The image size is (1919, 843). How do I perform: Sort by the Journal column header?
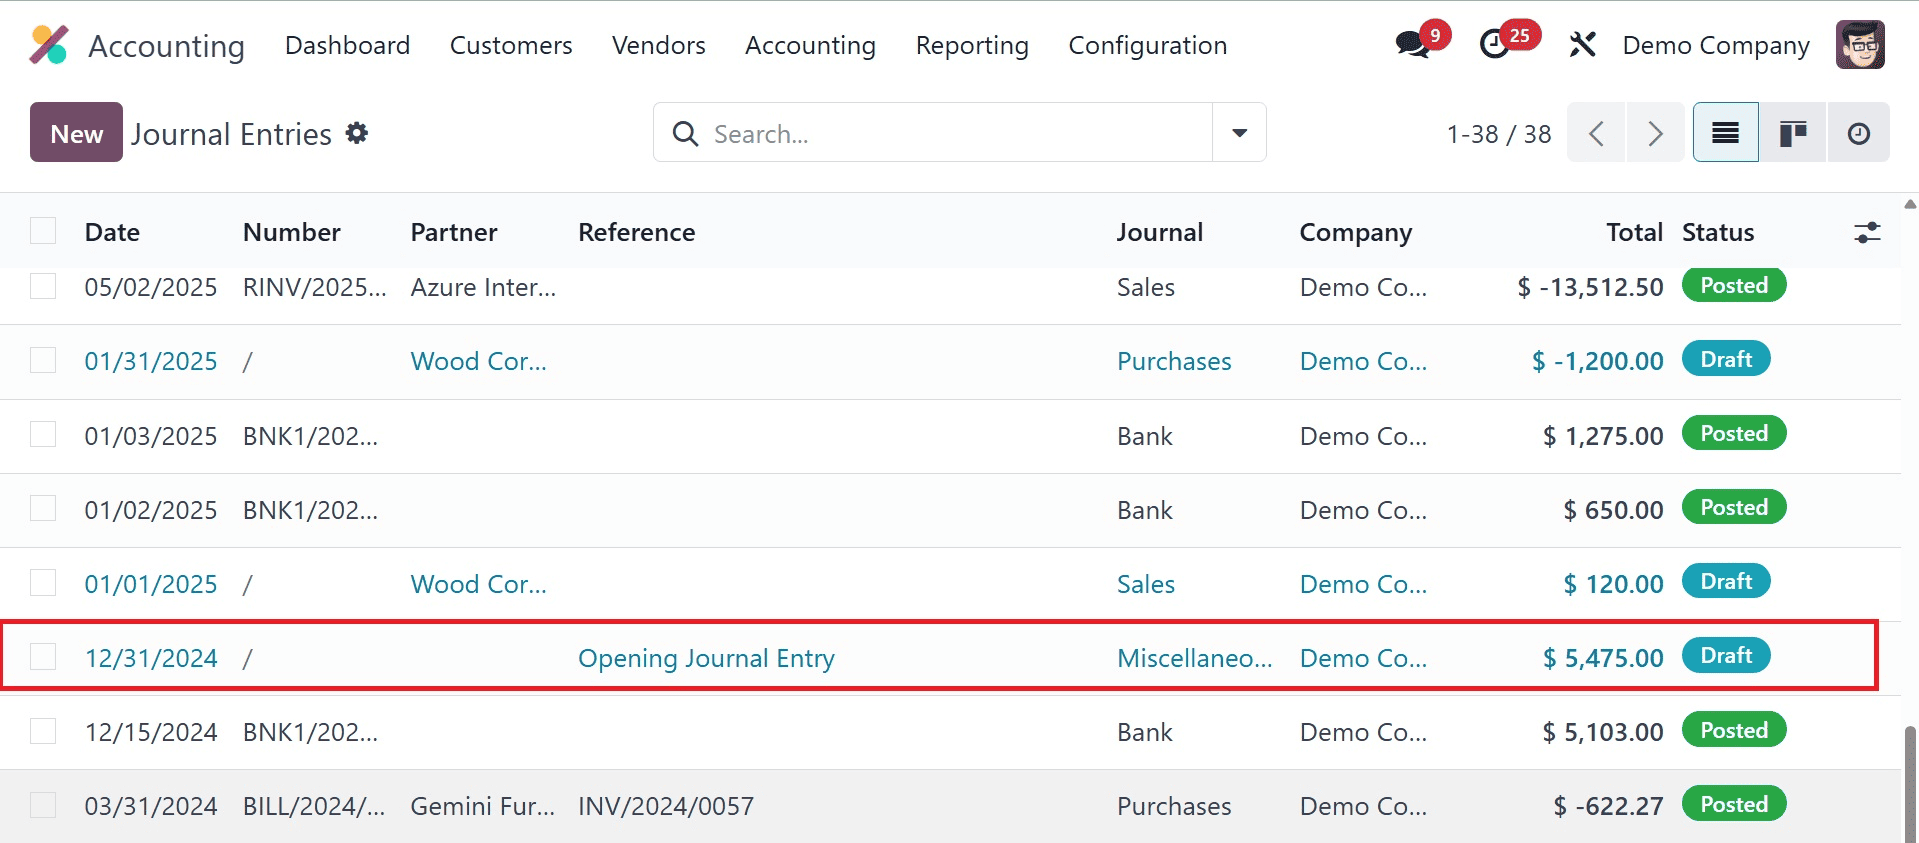point(1160,232)
